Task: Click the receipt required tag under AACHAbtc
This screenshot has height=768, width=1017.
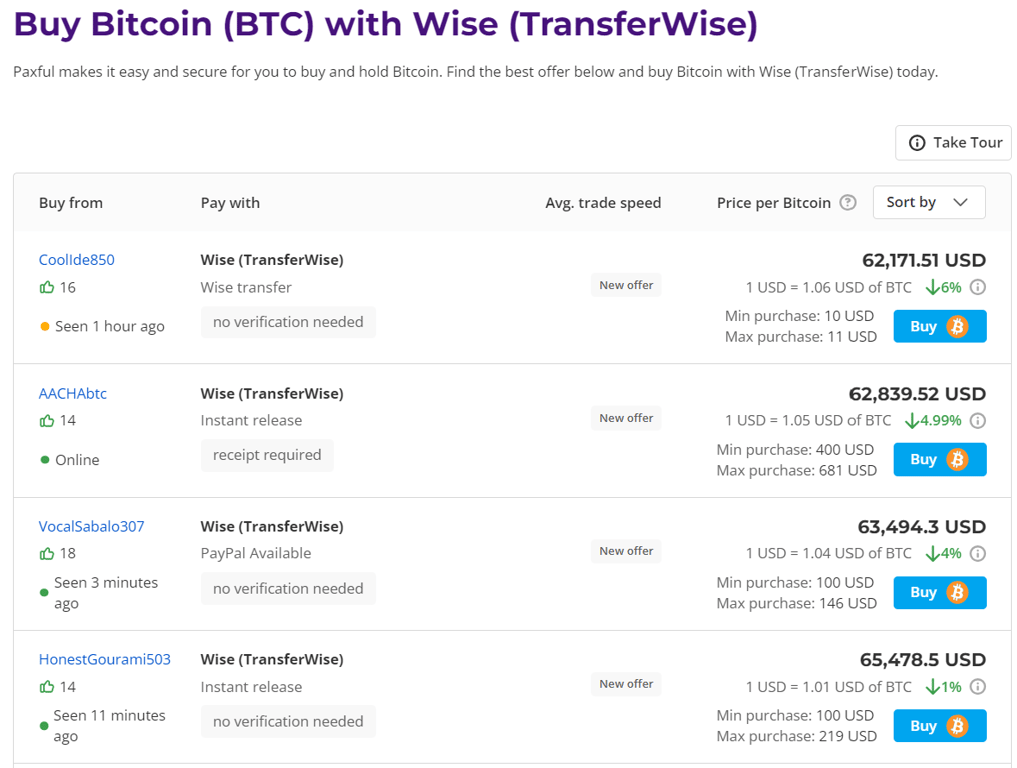Action: point(267,455)
